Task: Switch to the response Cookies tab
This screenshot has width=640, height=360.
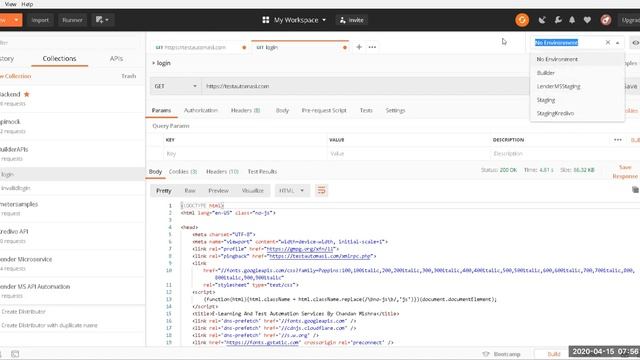Action: pyautogui.click(x=182, y=171)
